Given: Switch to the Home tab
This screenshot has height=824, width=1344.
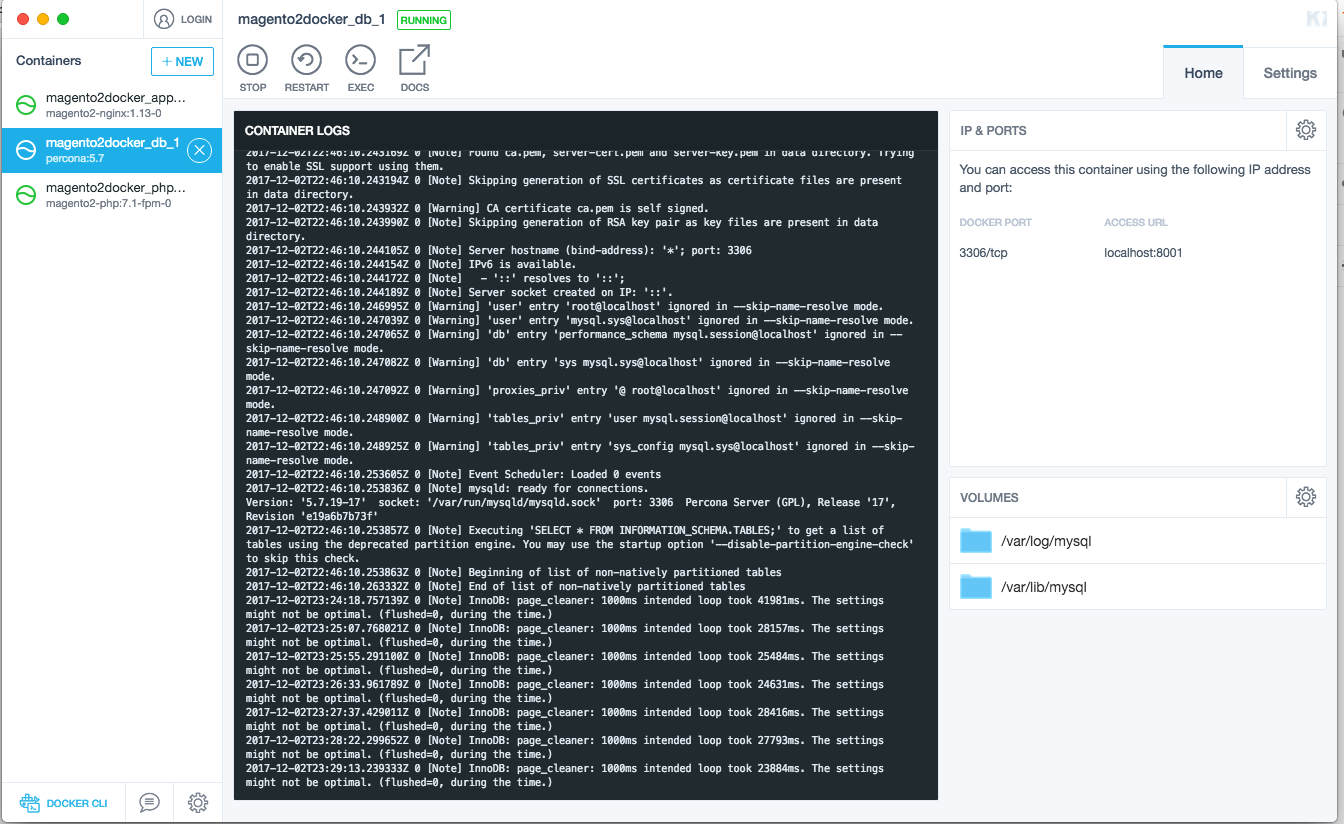Looking at the screenshot, I should tap(1203, 73).
